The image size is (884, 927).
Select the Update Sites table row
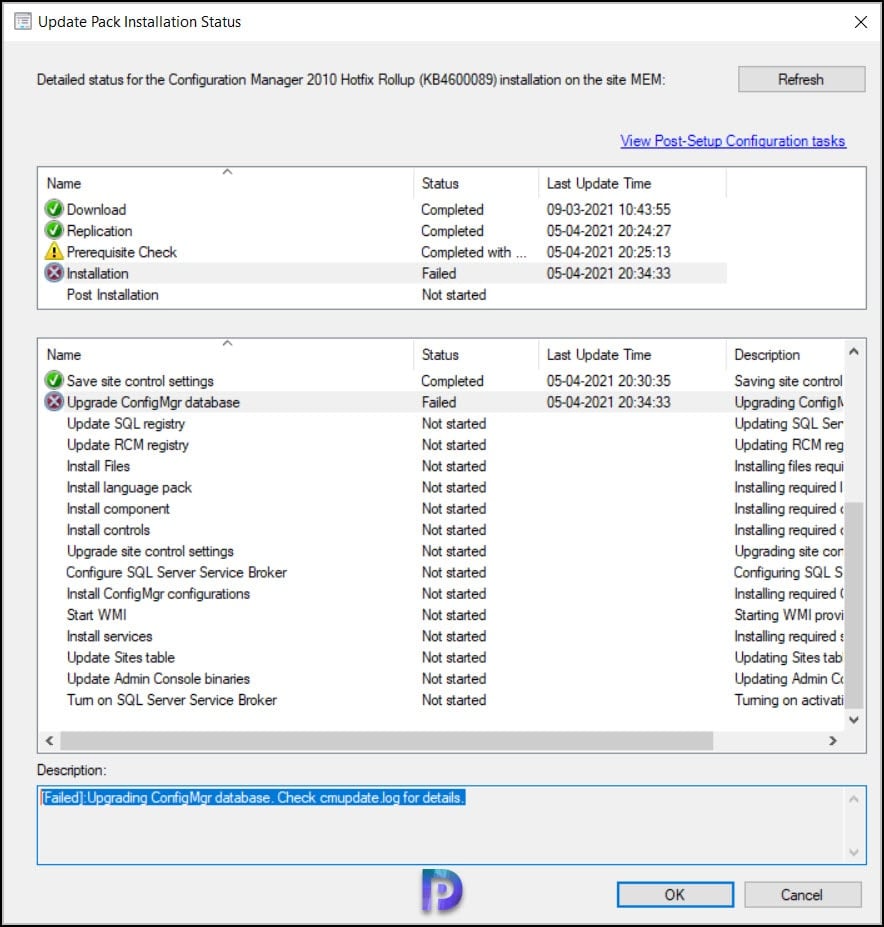[x=442, y=657]
